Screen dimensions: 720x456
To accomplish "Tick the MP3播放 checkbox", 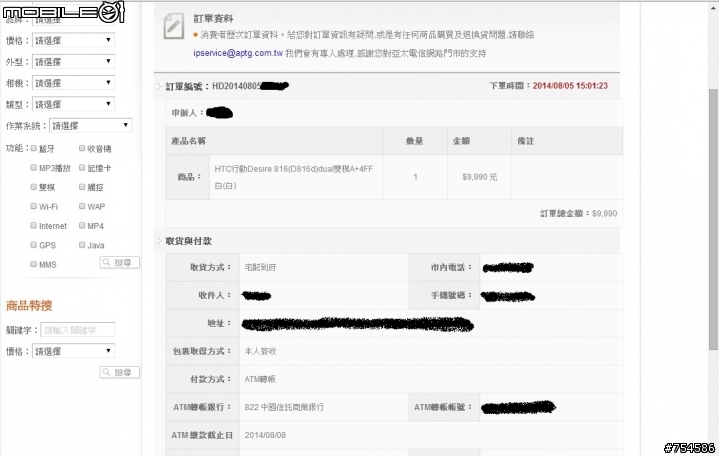I will (x=34, y=168).
